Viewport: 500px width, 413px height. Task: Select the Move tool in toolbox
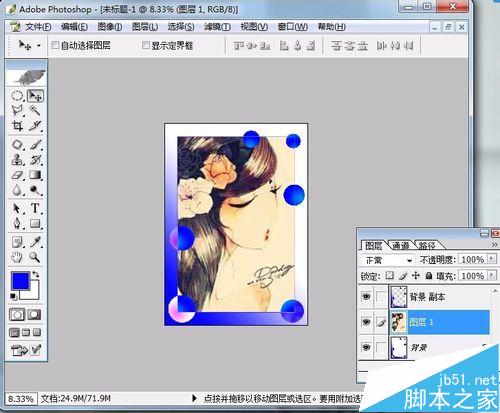coord(35,96)
